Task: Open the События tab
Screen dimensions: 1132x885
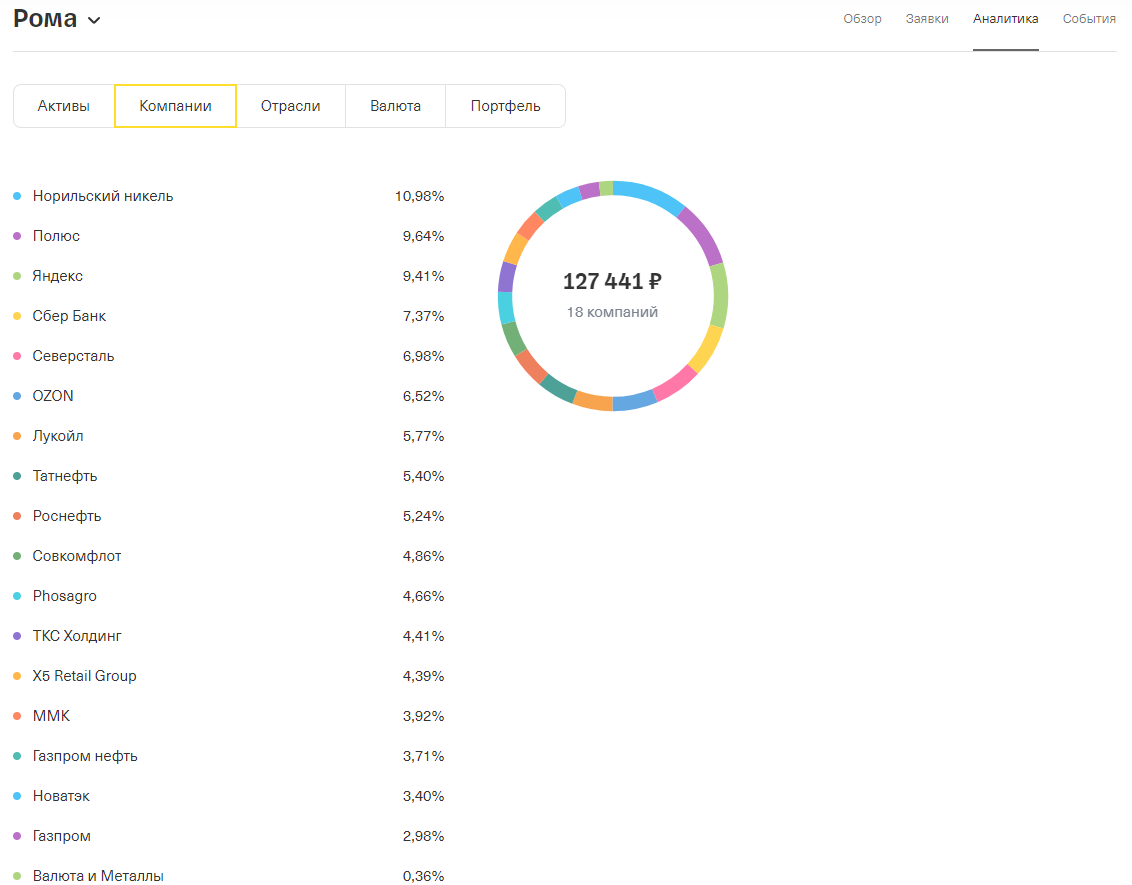Action: pos(1089,18)
